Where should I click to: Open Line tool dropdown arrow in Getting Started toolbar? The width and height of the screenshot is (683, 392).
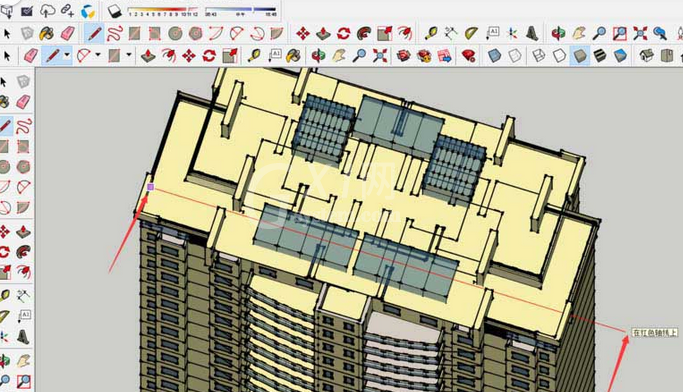67,55
